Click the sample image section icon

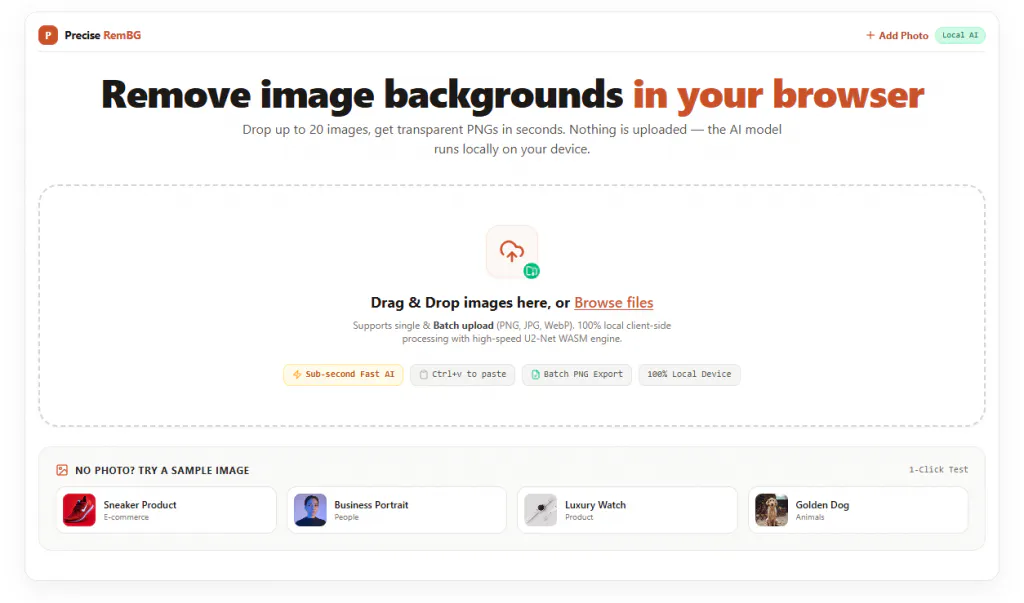point(62,470)
